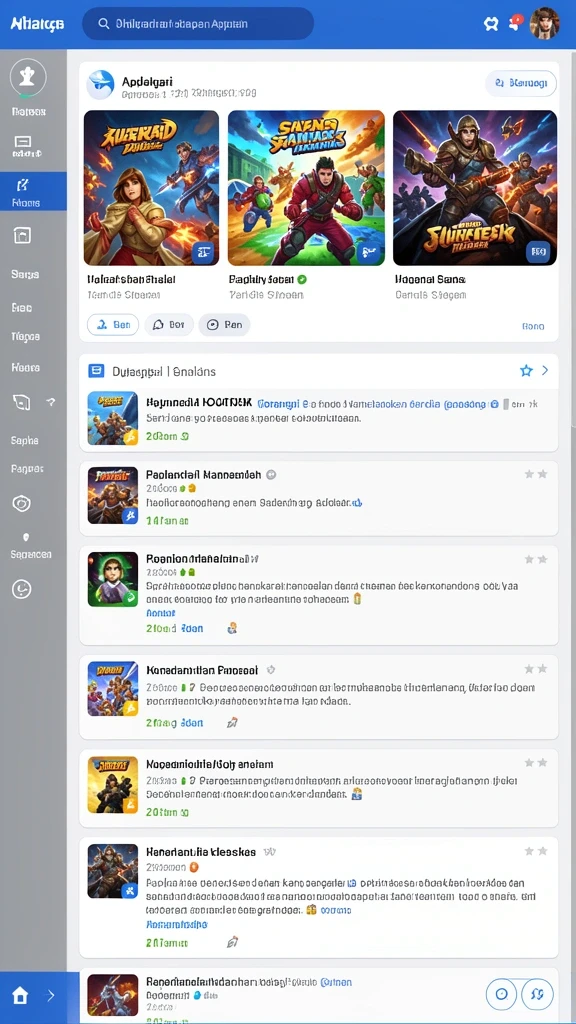
Task: Click the share icon under "Kanadanuitlan" row text
Action: click(231, 723)
